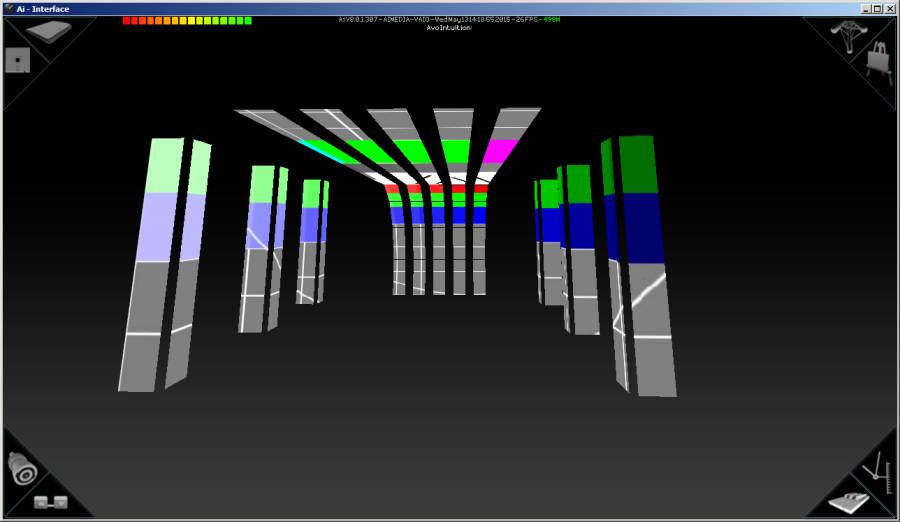Screen dimensions: 900x522
Task: Close the Ai - Interface window
Action: click(890, 9)
